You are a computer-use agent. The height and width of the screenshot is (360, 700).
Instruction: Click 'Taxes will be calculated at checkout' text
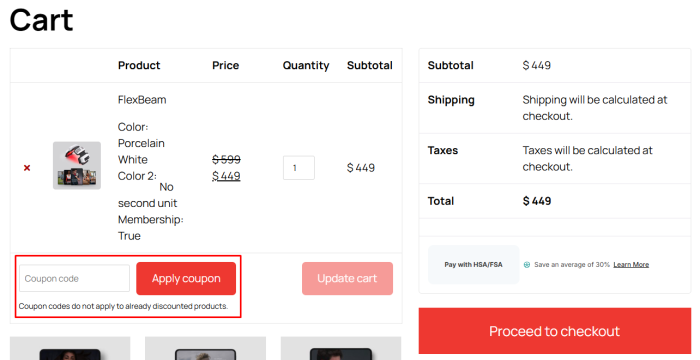(x=588, y=159)
